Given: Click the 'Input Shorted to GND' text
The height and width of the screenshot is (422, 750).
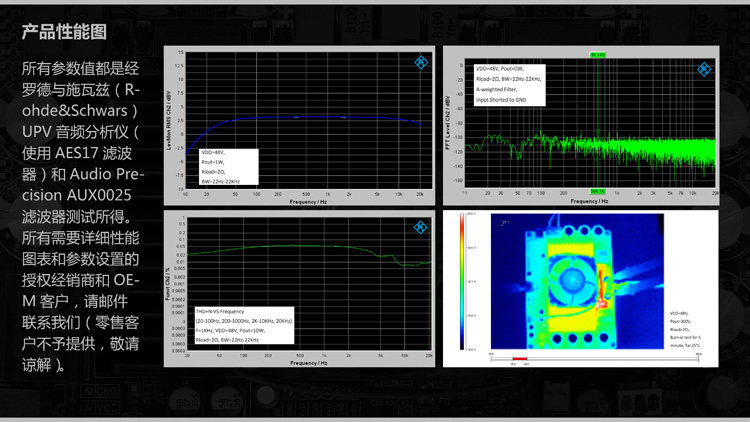Looking at the screenshot, I should (501, 100).
